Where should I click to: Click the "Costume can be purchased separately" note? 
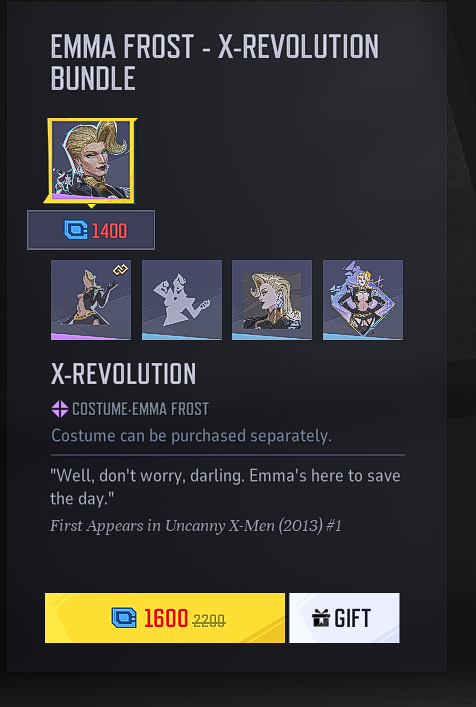point(191,436)
